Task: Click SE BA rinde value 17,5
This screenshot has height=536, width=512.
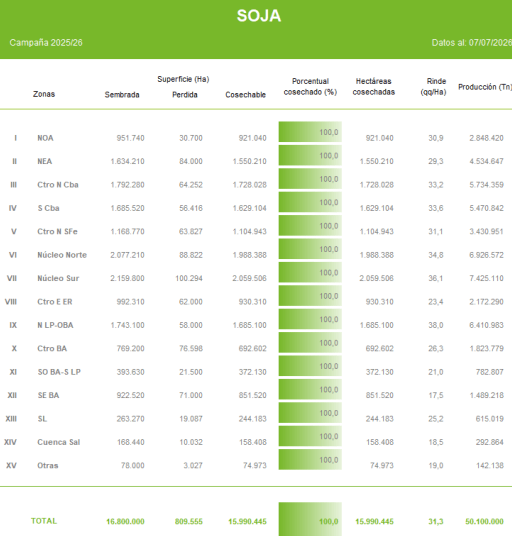Action: pos(436,396)
